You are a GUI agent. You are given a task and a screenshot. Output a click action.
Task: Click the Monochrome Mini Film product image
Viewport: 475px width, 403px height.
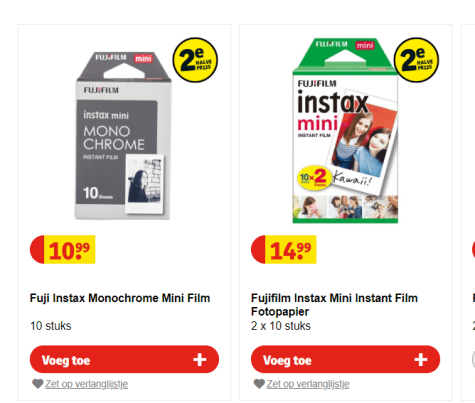pyautogui.click(x=123, y=136)
